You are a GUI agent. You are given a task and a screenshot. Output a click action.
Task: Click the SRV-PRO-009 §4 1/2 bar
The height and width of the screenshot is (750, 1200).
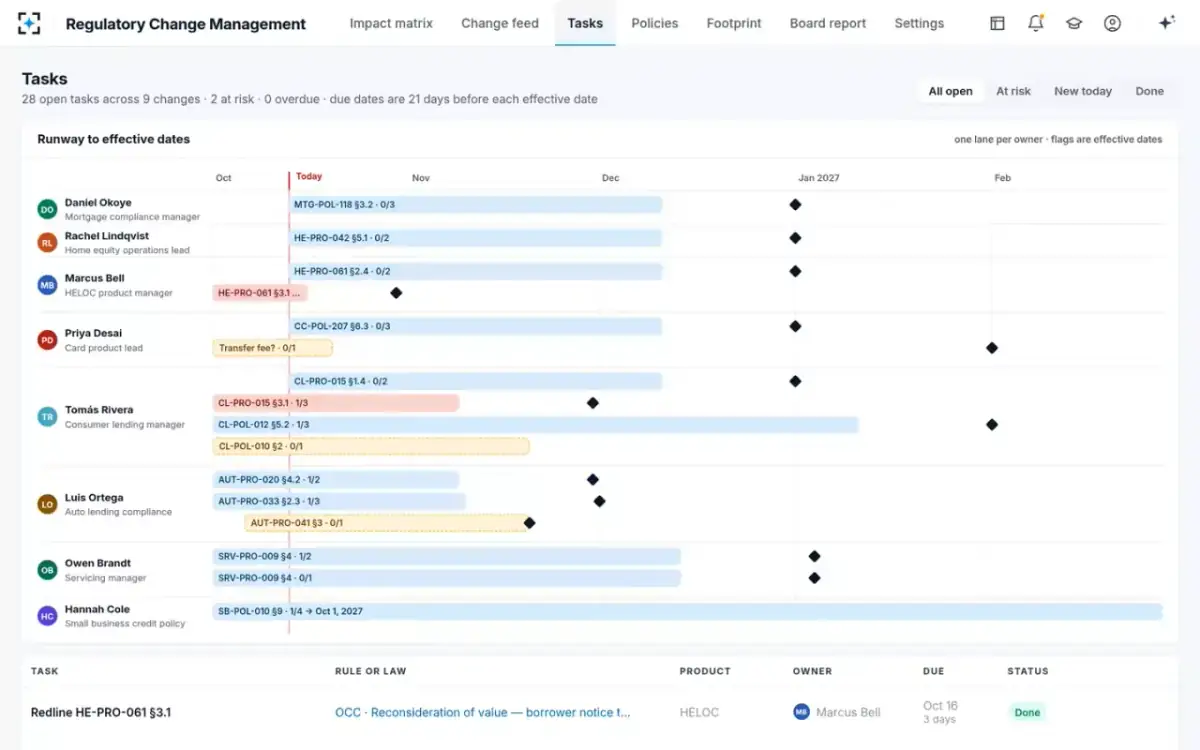click(446, 556)
